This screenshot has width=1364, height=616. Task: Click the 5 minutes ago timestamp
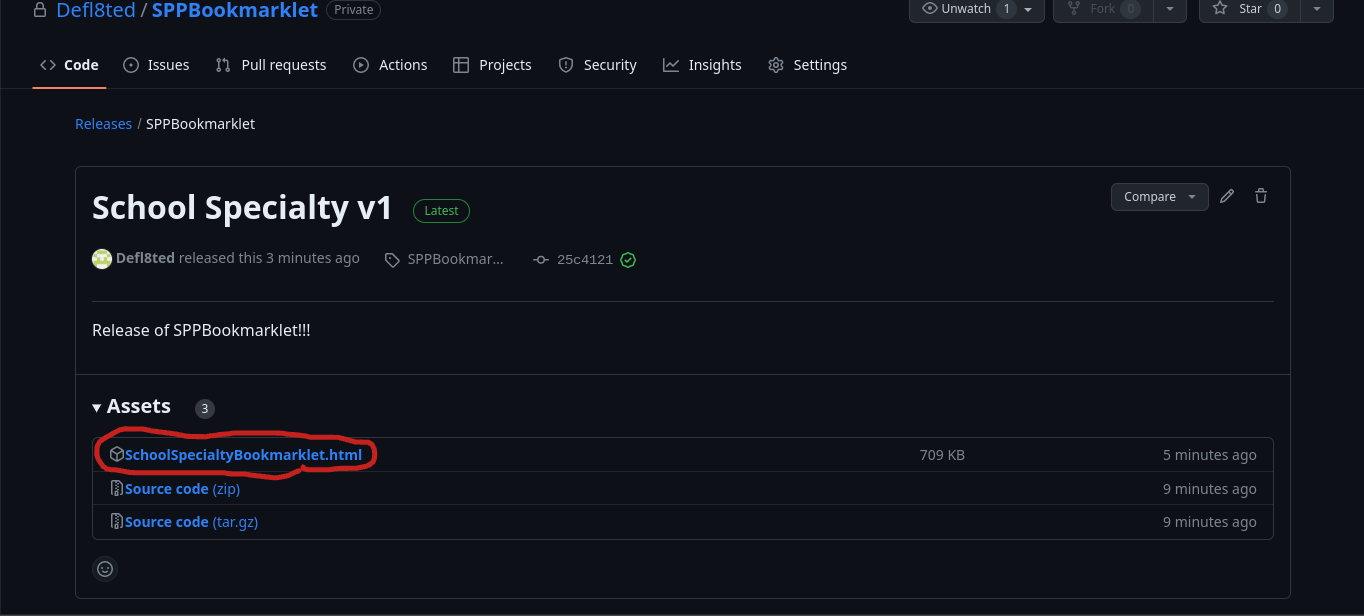pos(1209,455)
